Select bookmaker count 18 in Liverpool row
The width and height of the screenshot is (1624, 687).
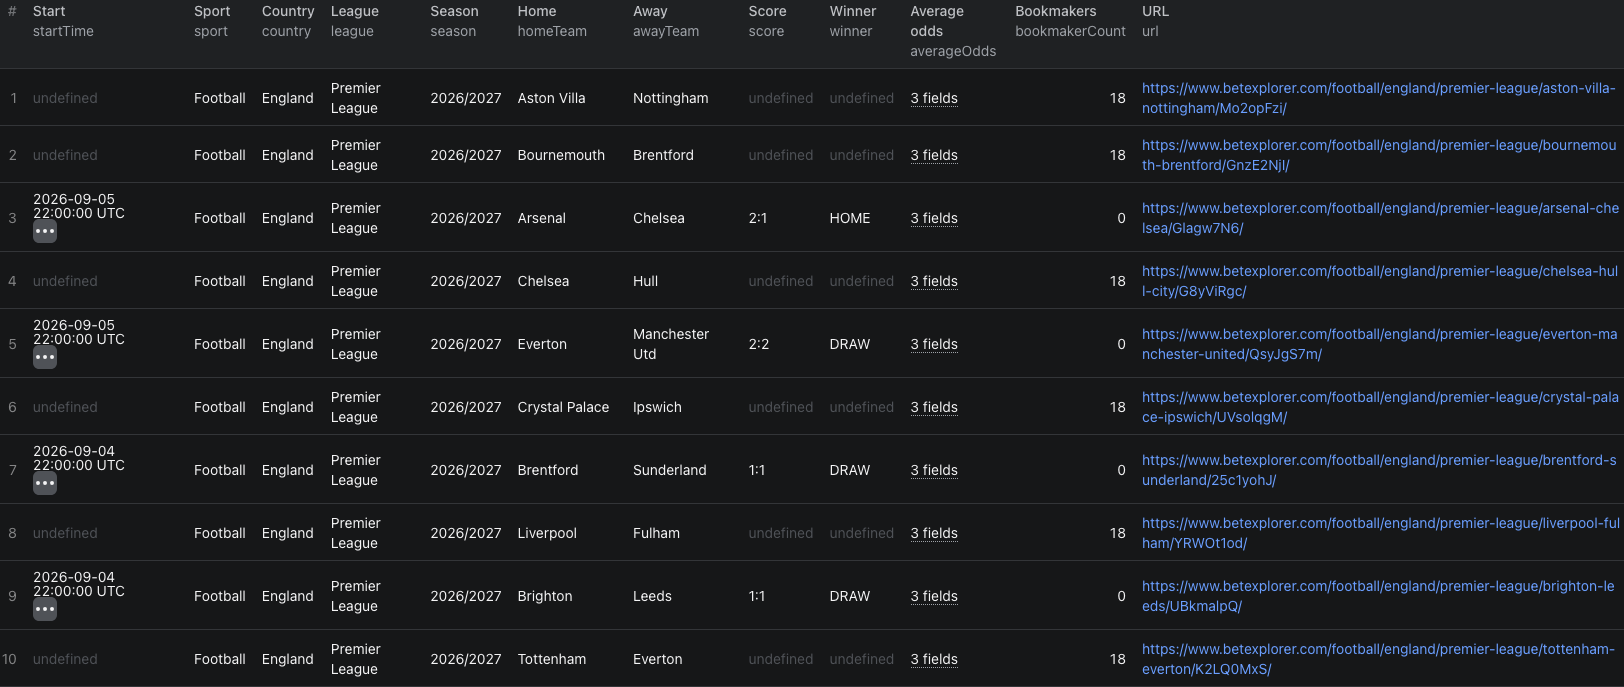[x=1117, y=533]
